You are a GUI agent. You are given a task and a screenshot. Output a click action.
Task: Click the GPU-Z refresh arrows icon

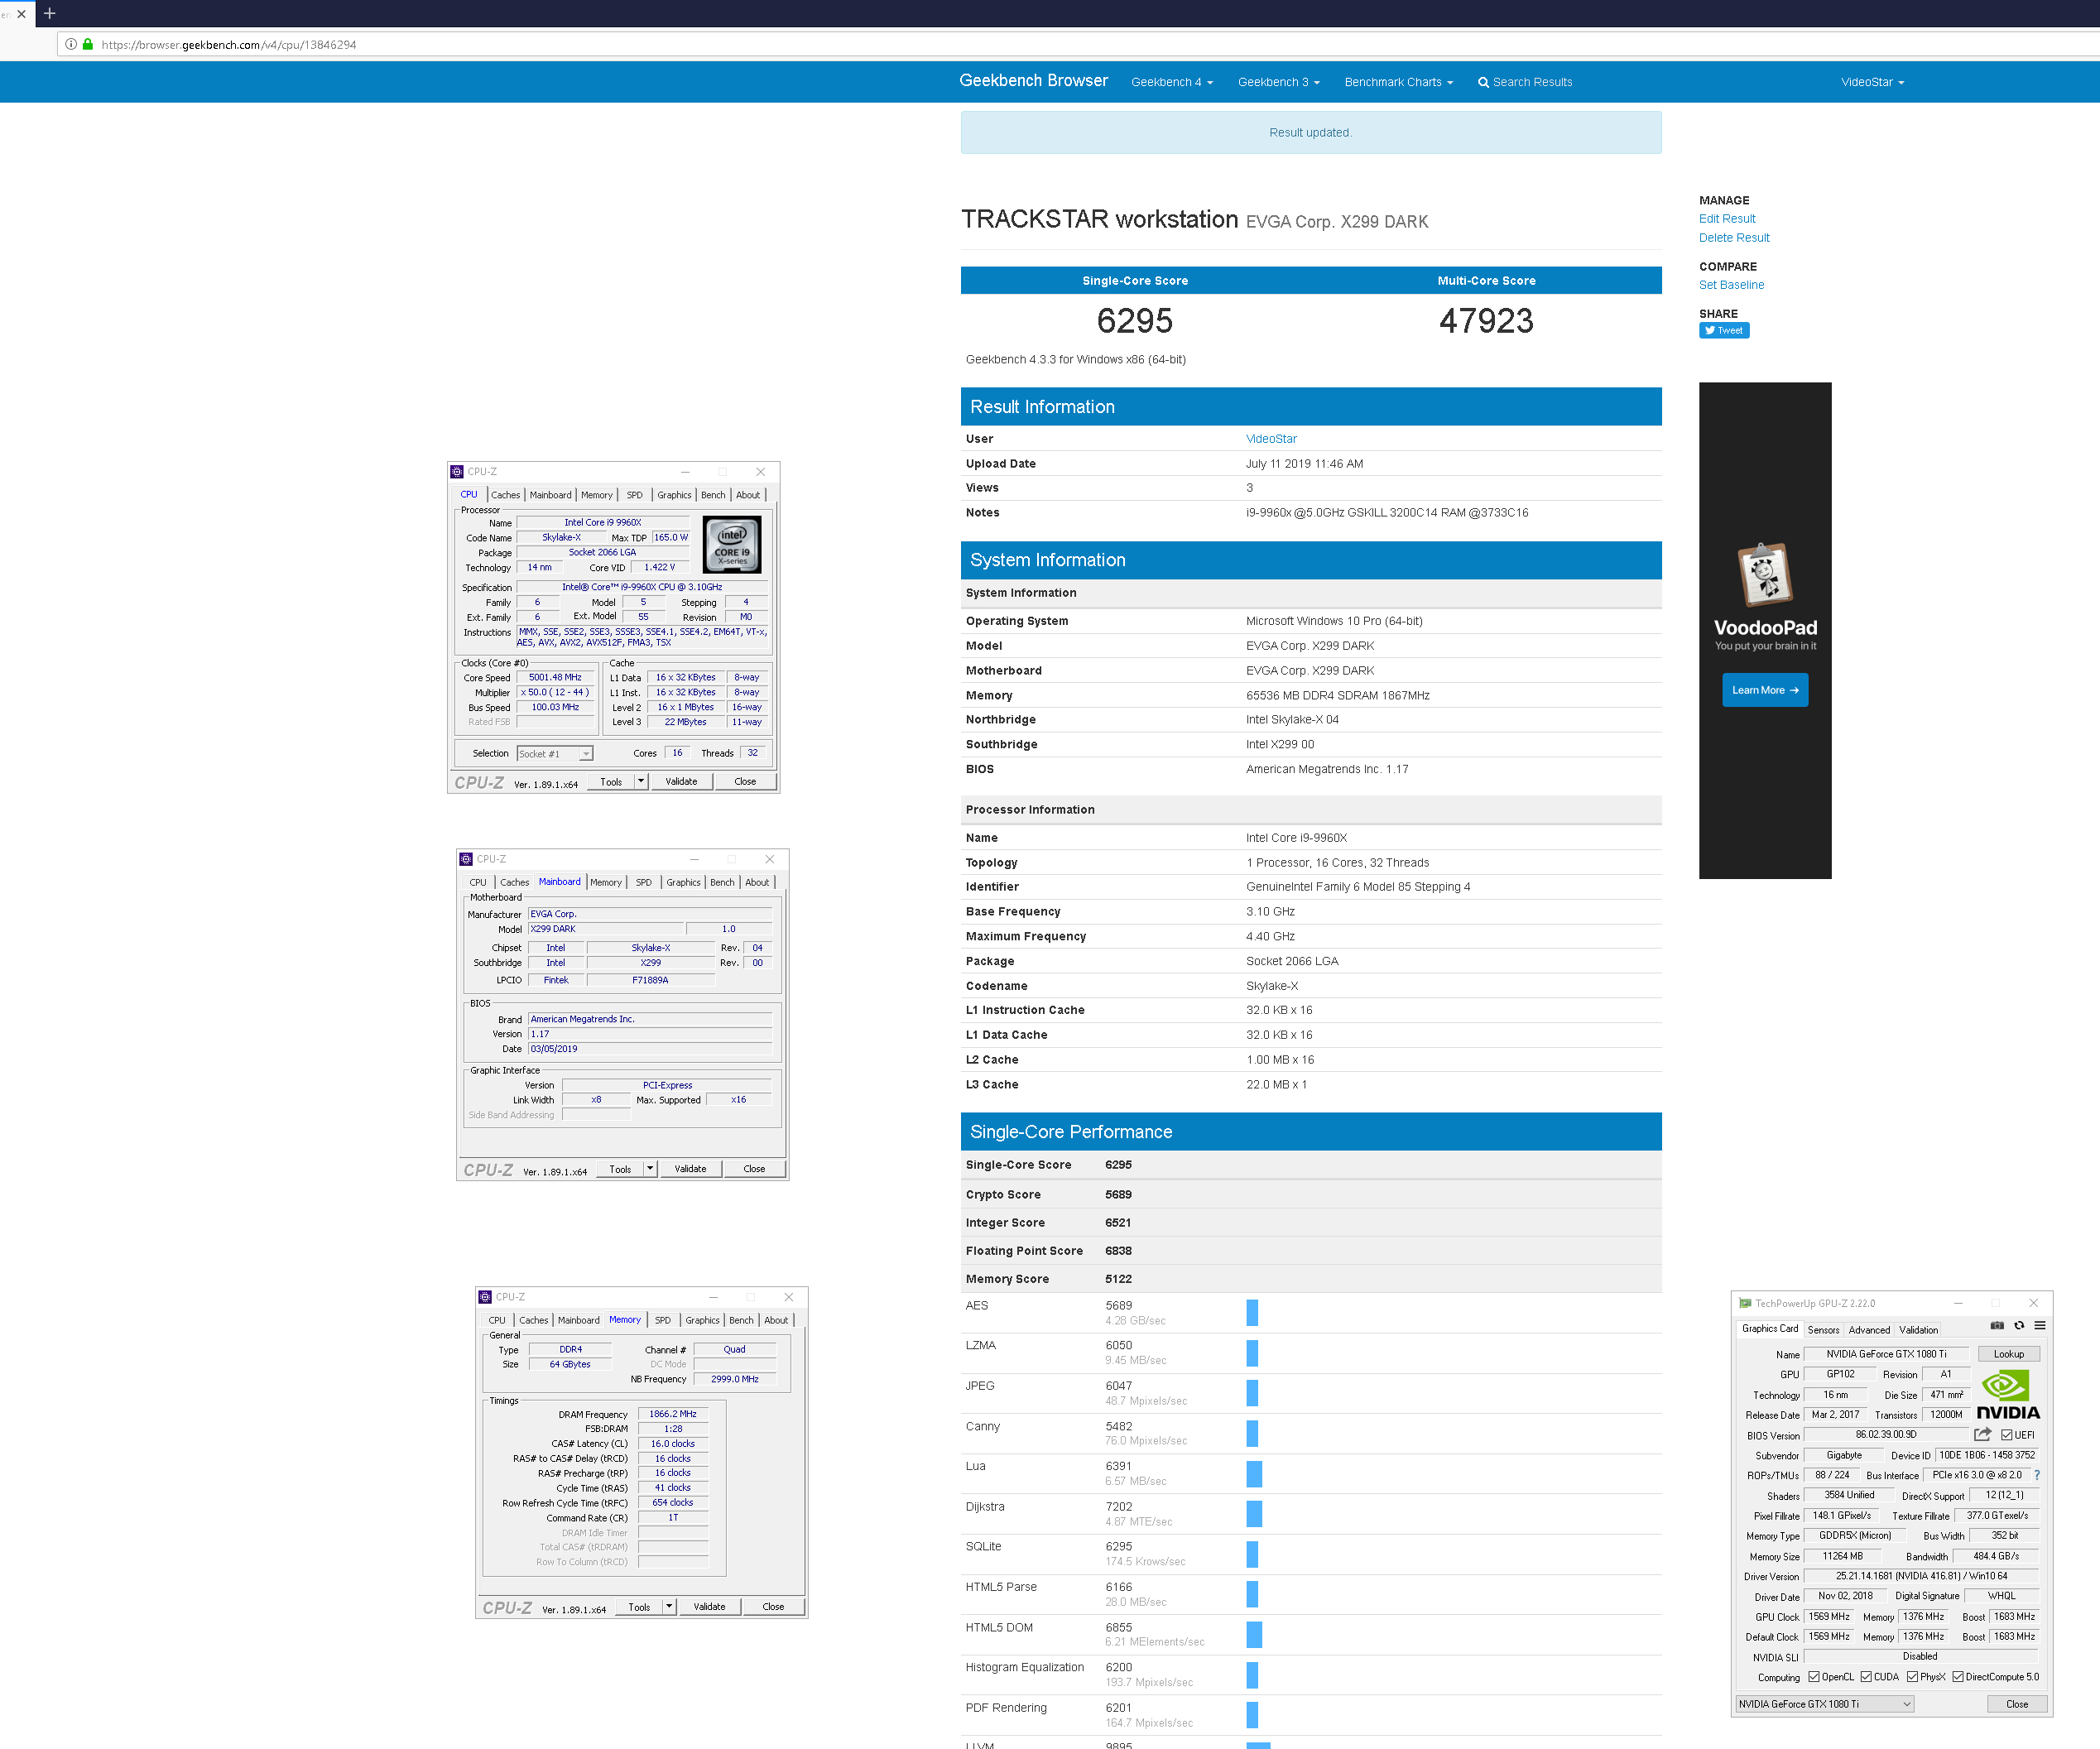pos(2019,1326)
